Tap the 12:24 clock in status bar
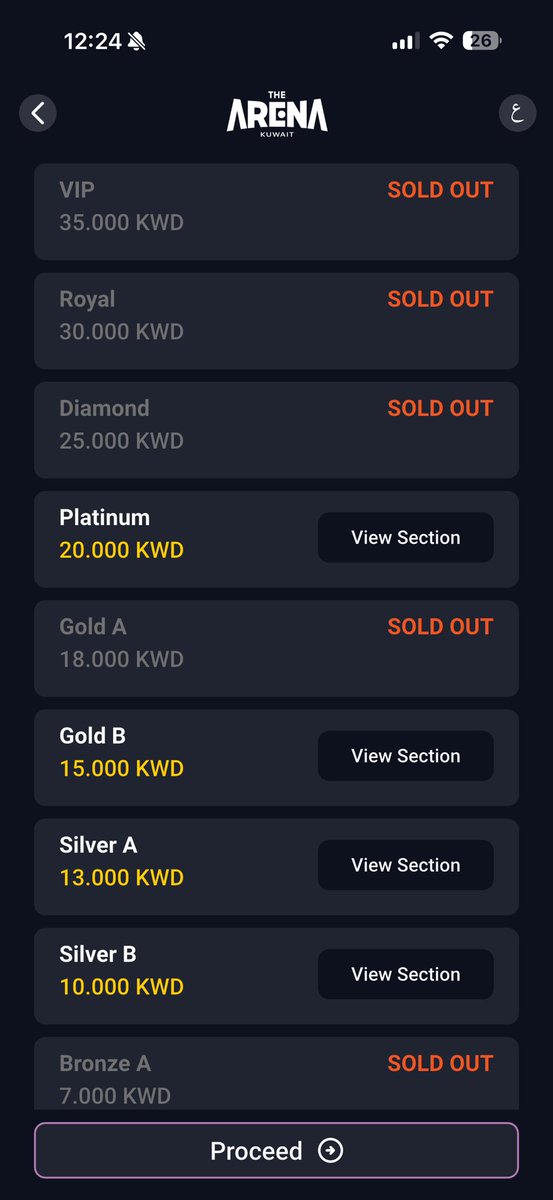The width and height of the screenshot is (553, 1200). 92,41
